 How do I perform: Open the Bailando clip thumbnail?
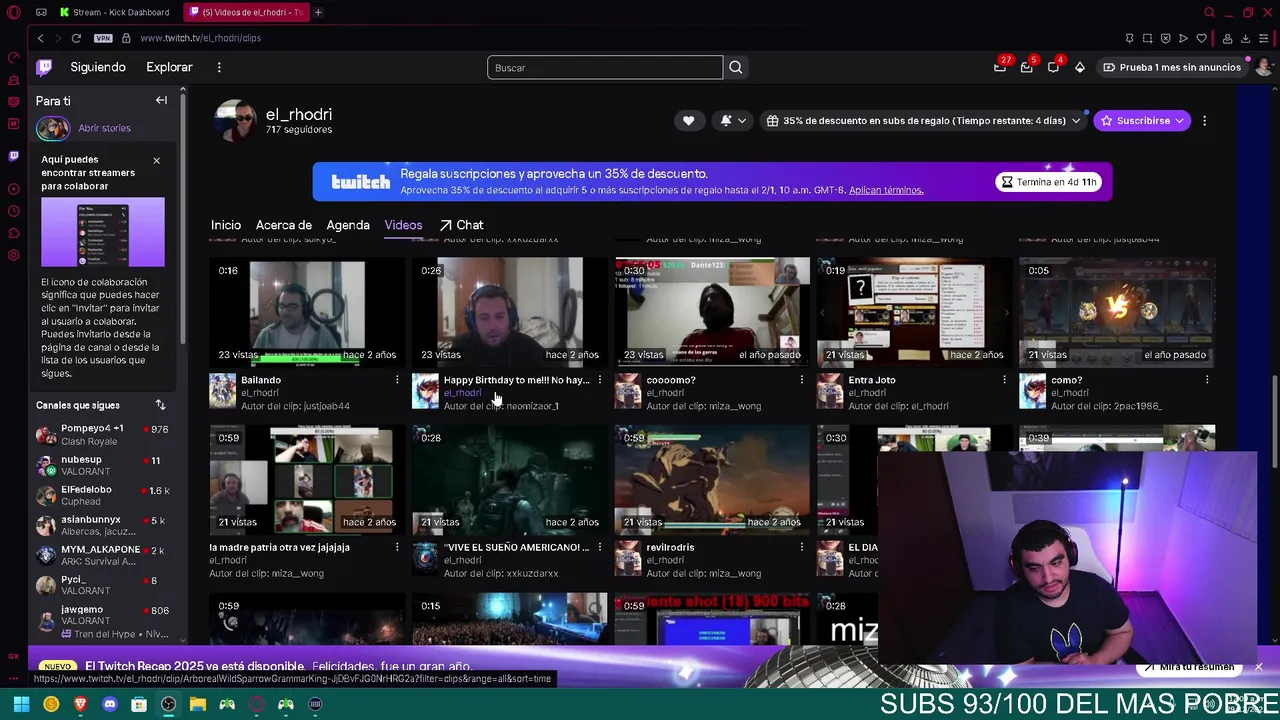tap(307, 312)
